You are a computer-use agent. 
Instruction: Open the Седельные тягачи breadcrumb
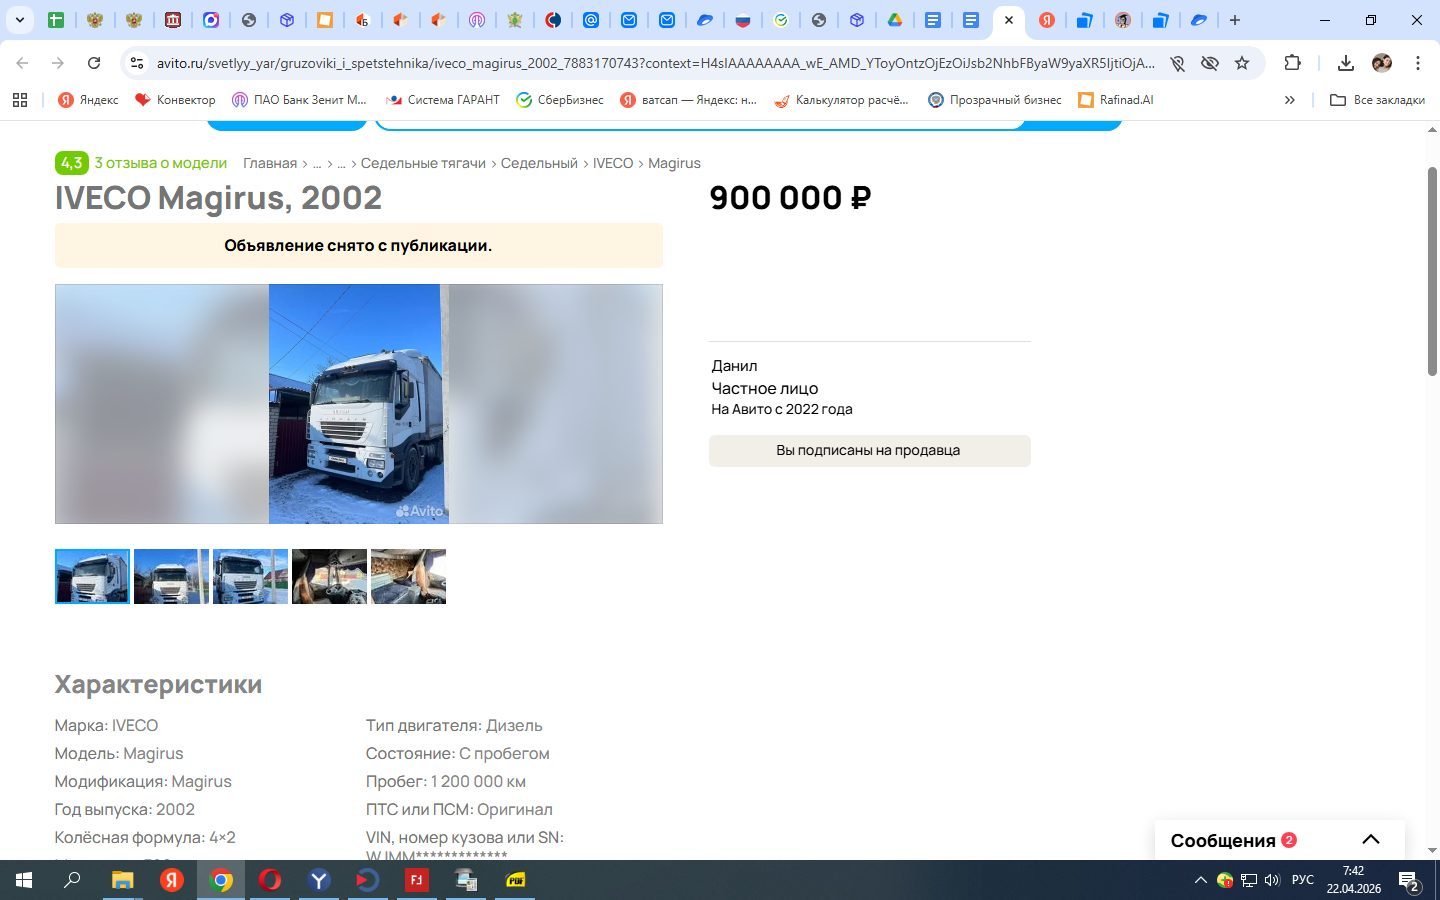(423, 163)
